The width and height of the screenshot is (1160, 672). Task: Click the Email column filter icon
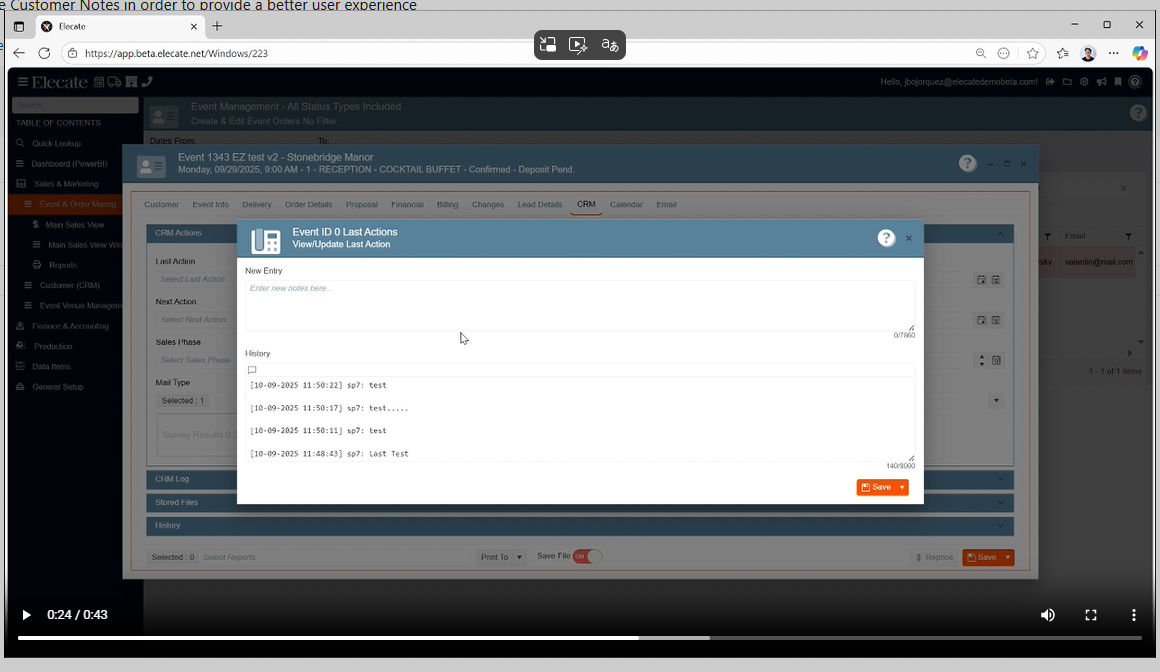coord(1128,236)
